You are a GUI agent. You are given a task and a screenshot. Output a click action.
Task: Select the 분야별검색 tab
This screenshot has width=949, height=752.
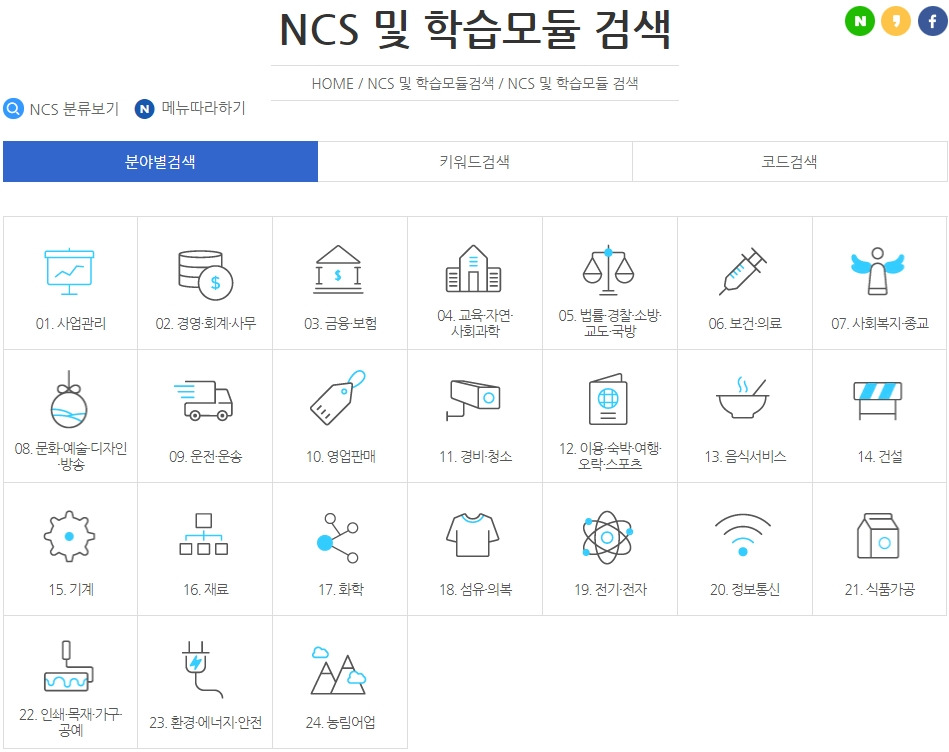pos(159,161)
